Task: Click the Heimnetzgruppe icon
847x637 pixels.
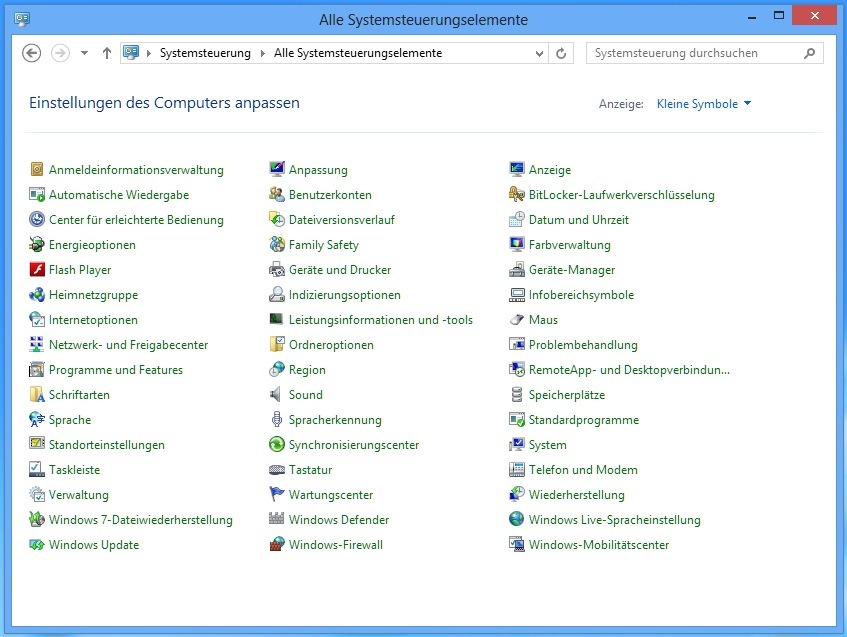Action: 37,294
